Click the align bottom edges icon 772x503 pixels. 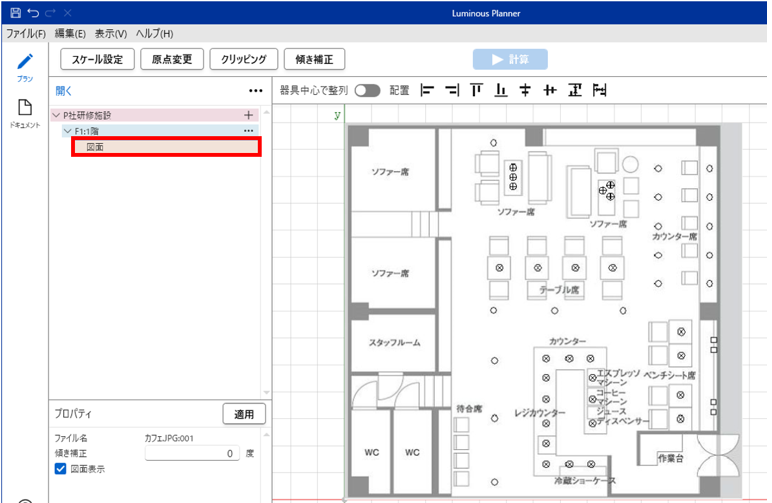pyautogui.click(x=500, y=90)
